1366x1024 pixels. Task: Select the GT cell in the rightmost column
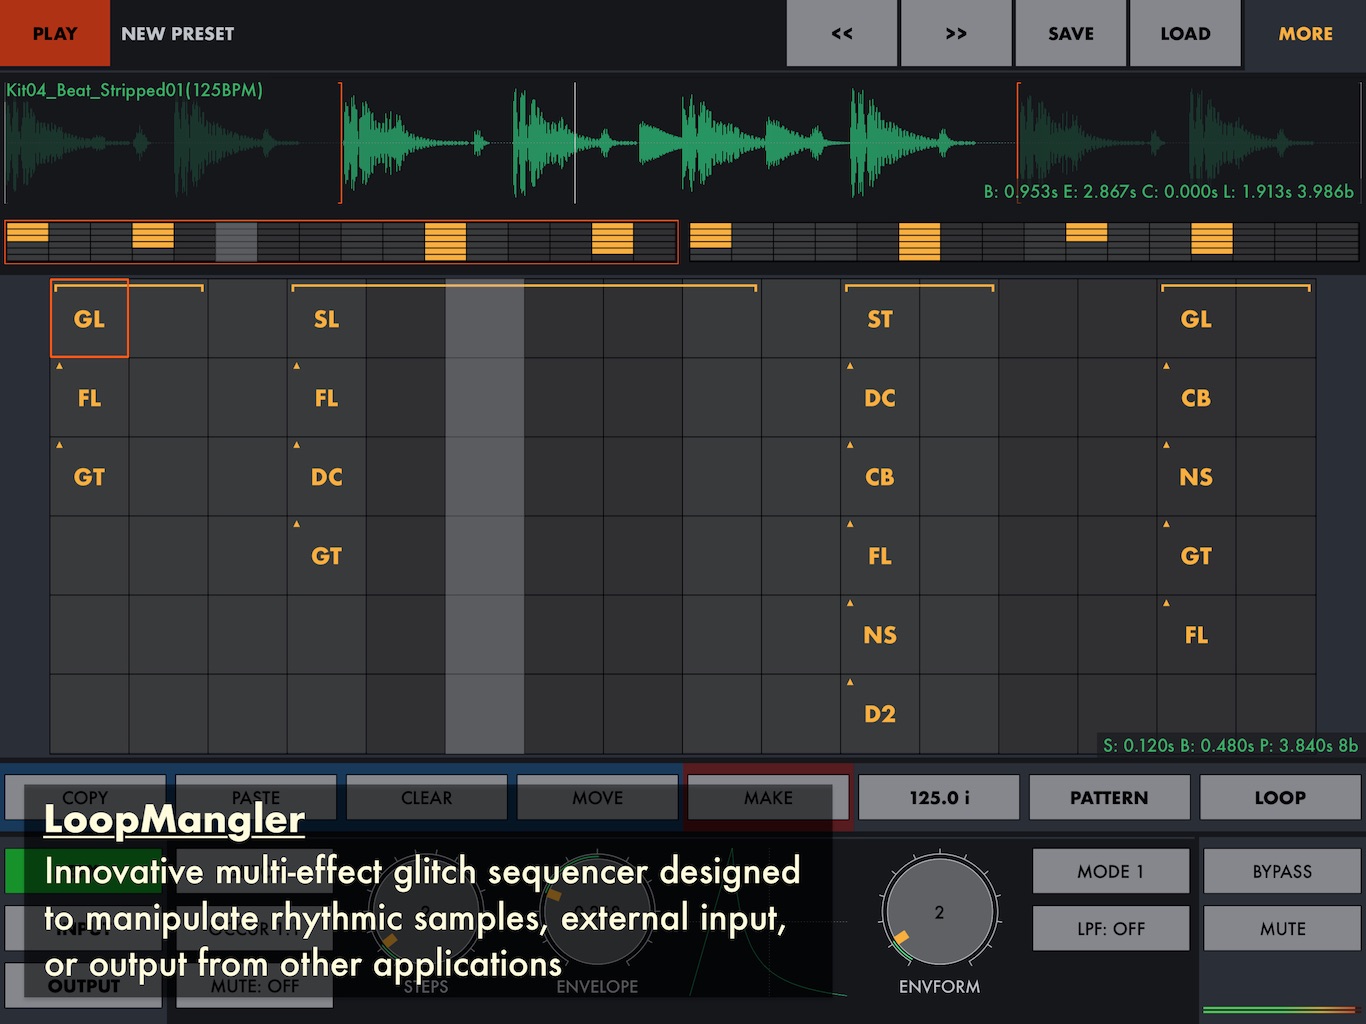coord(1196,556)
